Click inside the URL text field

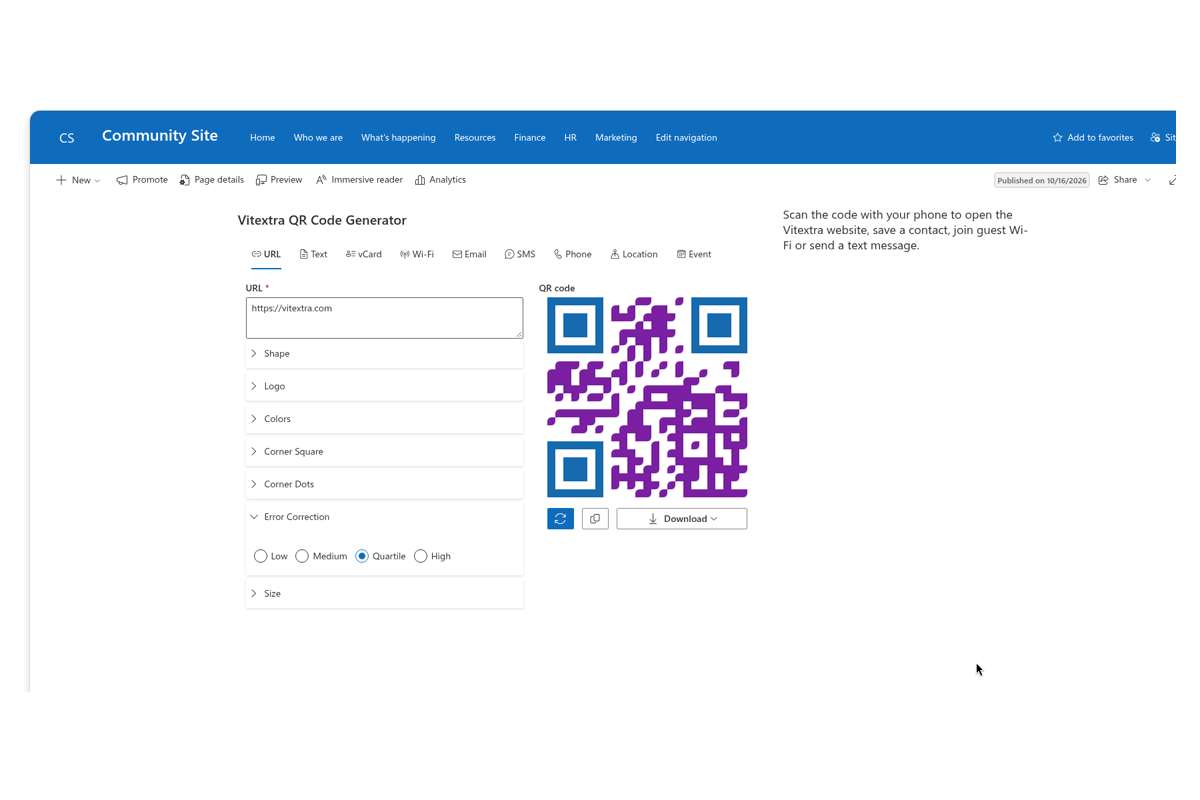tap(384, 318)
